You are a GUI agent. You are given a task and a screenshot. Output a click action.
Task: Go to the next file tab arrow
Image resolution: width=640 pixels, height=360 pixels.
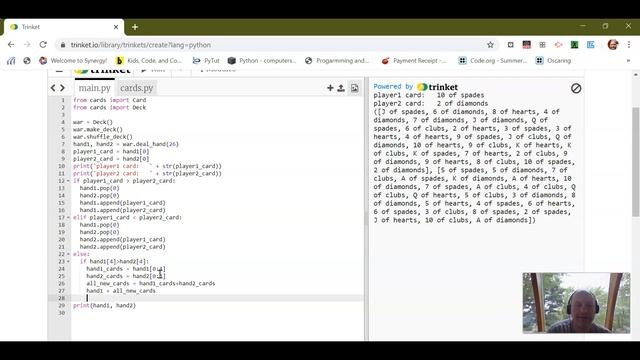[x=62, y=88]
